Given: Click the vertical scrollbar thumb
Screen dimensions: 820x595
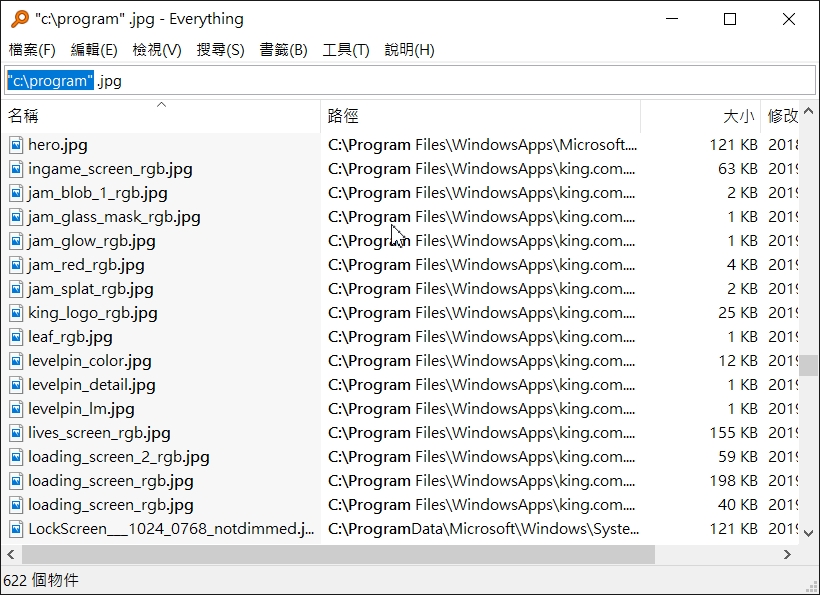Looking at the screenshot, I should (808, 365).
